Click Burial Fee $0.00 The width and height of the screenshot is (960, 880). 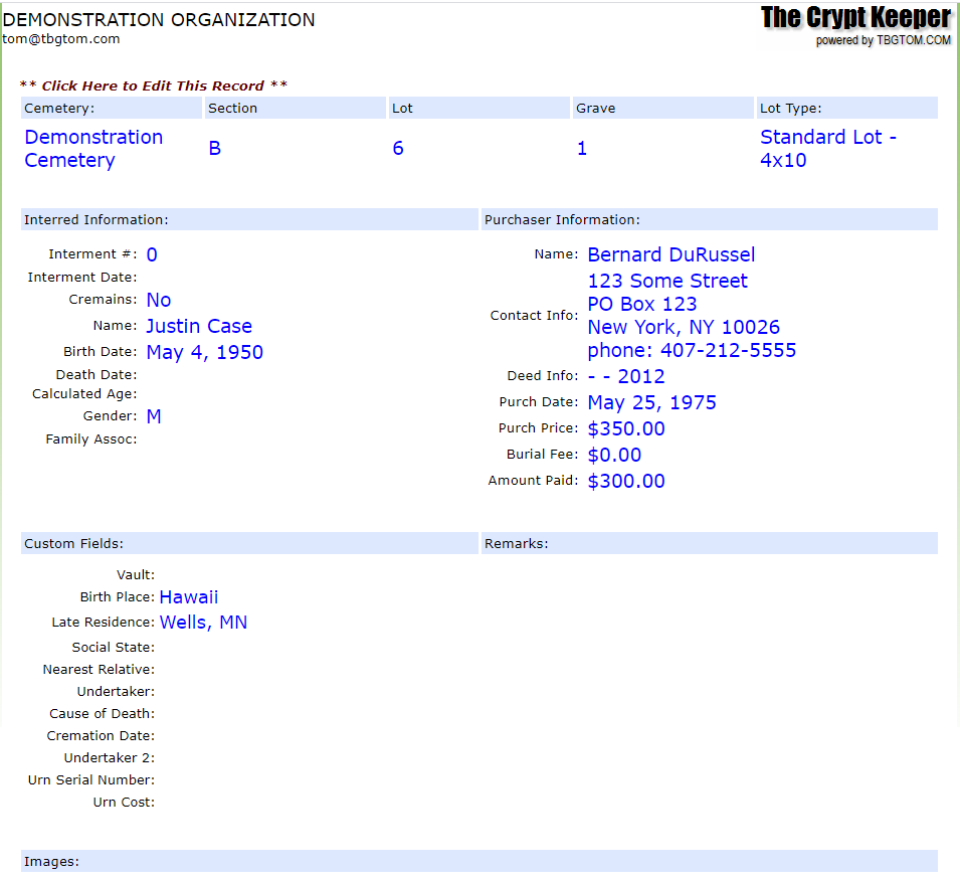click(x=615, y=455)
